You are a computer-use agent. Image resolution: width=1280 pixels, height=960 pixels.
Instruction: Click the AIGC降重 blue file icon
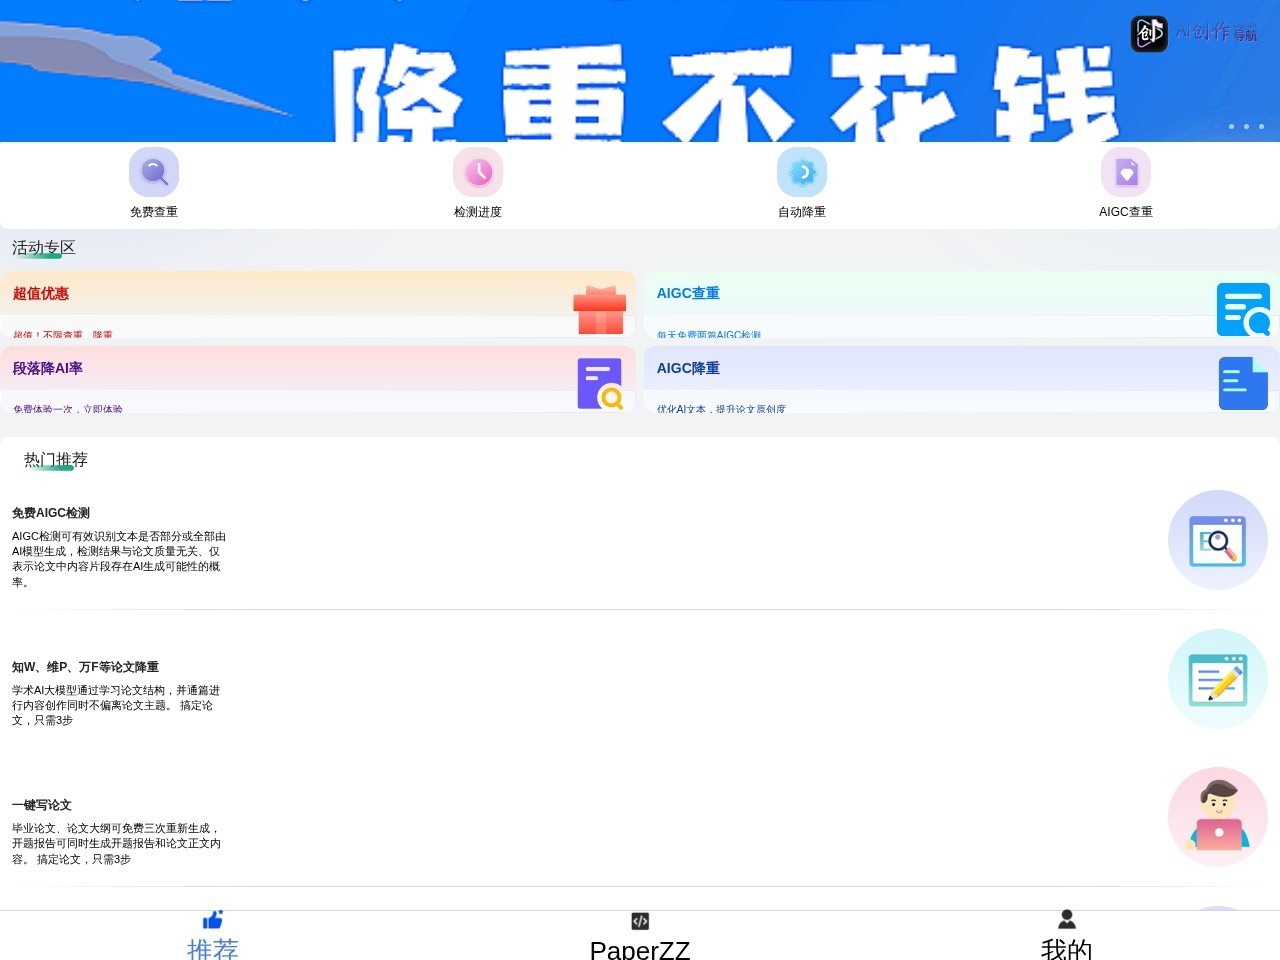coord(1243,383)
